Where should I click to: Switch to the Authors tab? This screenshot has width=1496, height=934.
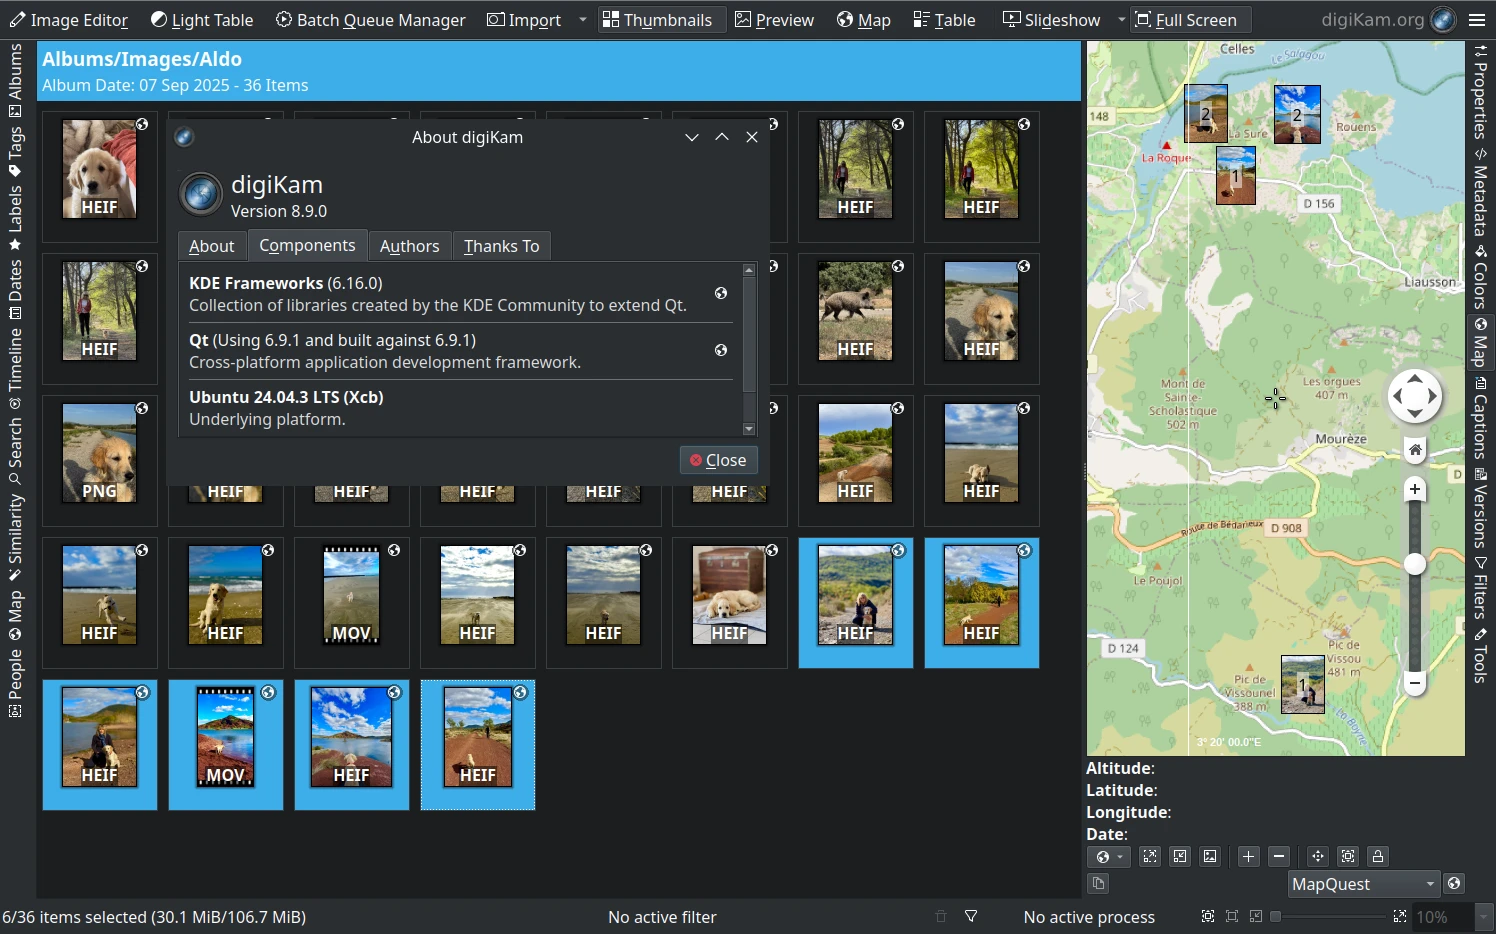[409, 246]
